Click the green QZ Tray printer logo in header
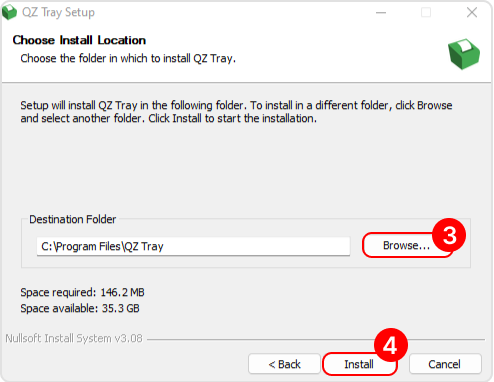Viewport: 494px width, 382px height. point(464,54)
